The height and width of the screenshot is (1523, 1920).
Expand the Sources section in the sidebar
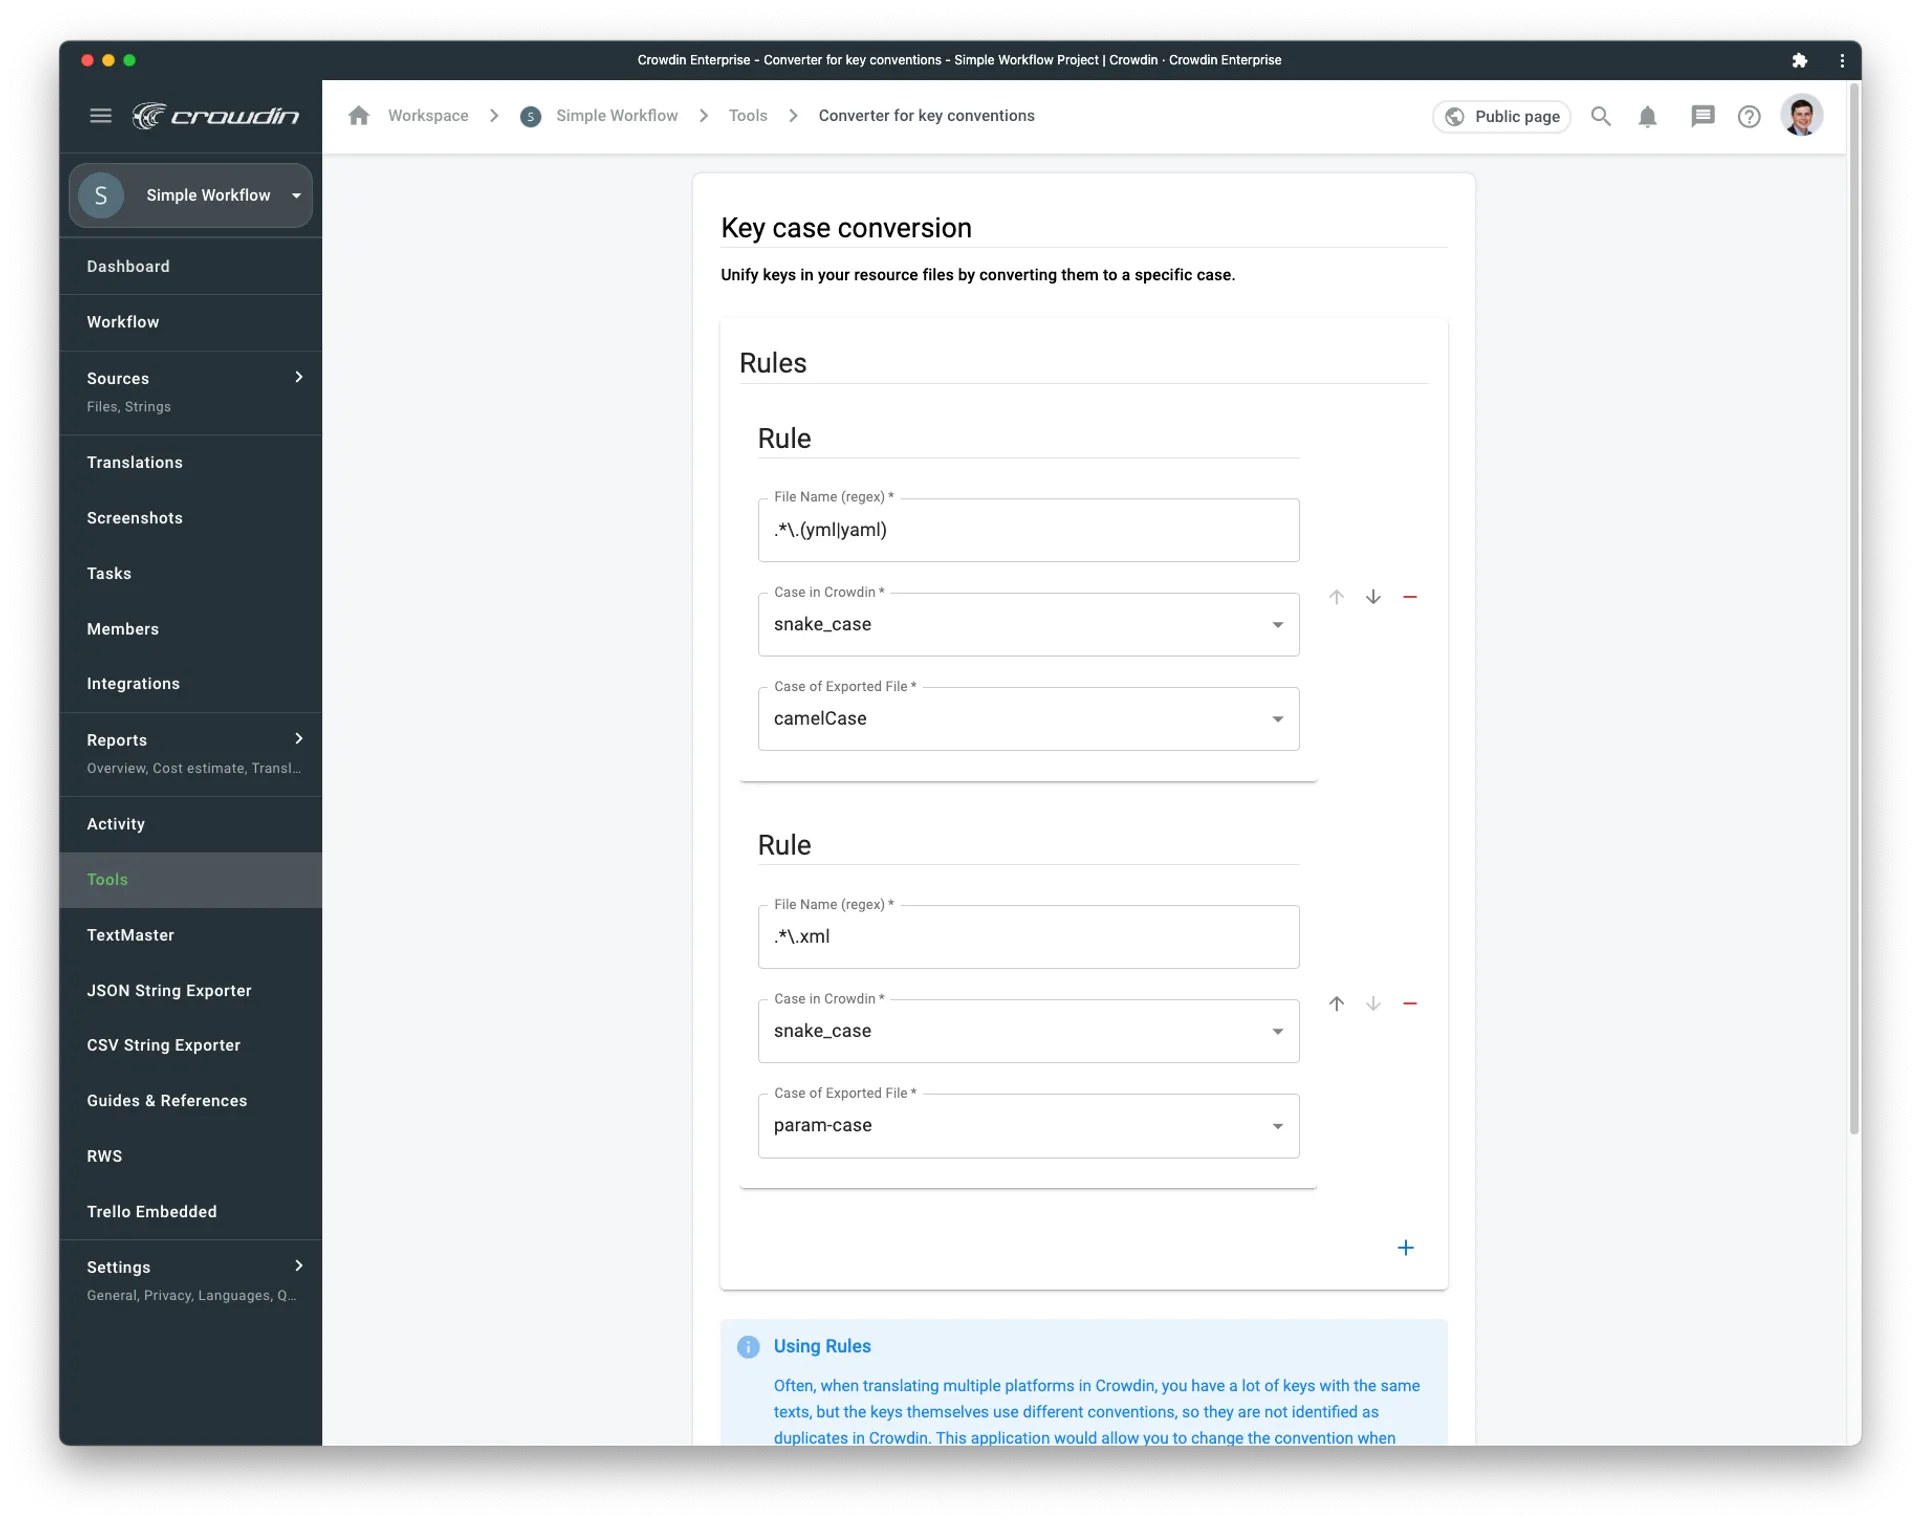(298, 377)
